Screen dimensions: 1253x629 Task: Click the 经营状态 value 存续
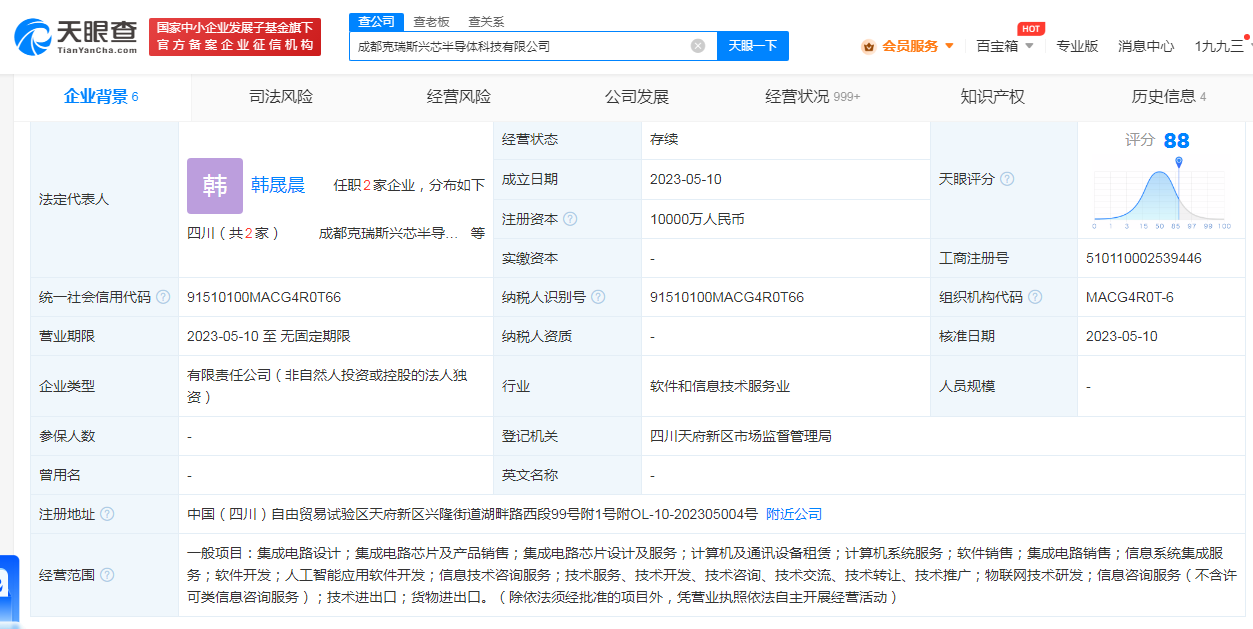pos(664,139)
